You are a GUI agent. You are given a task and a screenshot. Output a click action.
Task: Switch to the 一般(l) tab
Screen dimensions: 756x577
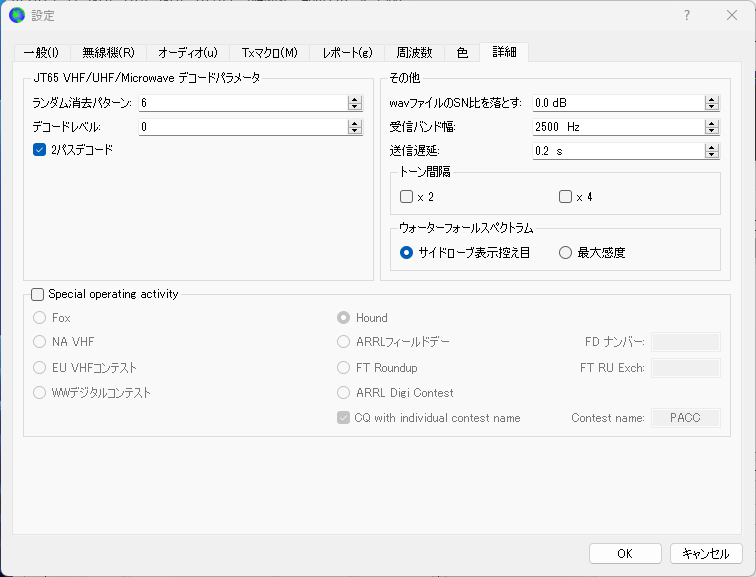pos(41,52)
